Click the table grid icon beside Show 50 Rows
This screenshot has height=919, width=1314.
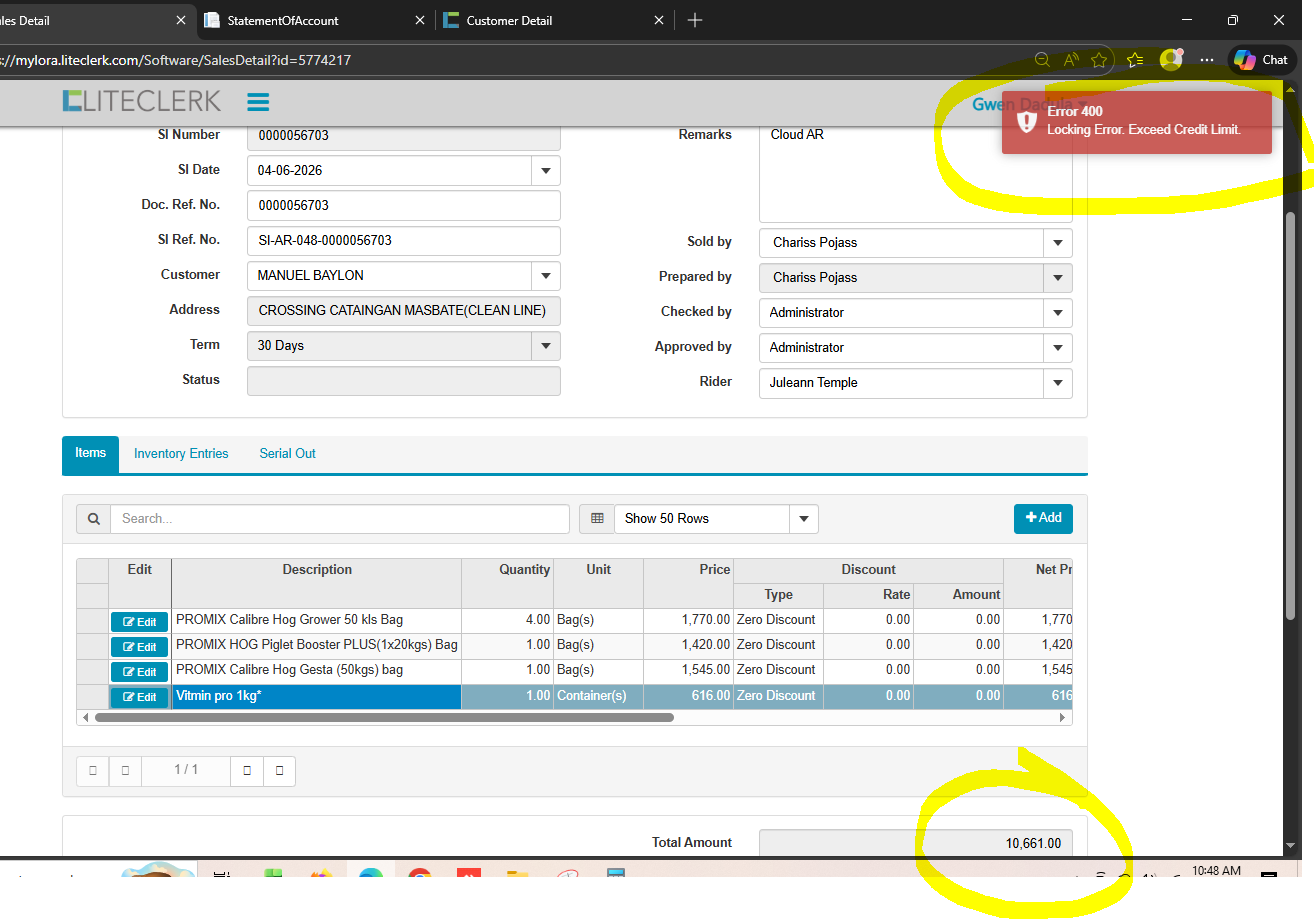pyautogui.click(x=597, y=519)
